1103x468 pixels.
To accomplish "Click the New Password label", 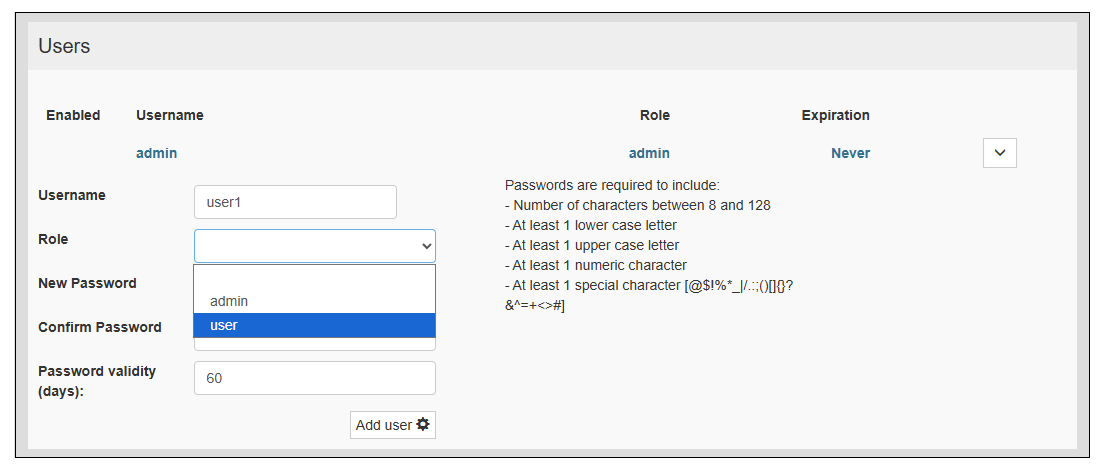I will [x=87, y=283].
